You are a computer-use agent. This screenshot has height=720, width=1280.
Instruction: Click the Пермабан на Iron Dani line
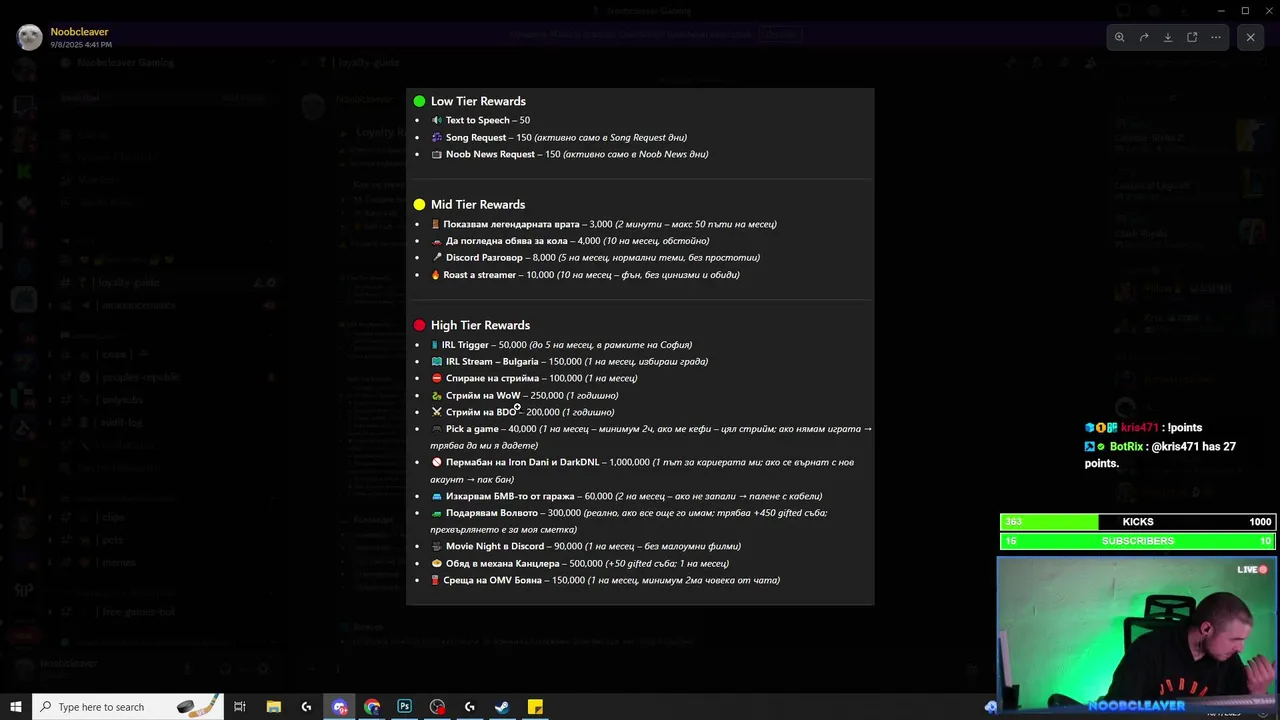(x=642, y=470)
